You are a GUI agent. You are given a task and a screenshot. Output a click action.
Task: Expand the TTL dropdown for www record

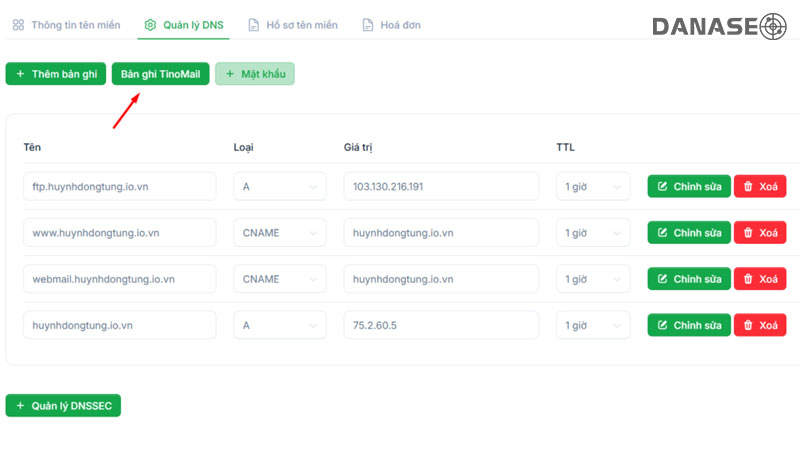tap(593, 233)
